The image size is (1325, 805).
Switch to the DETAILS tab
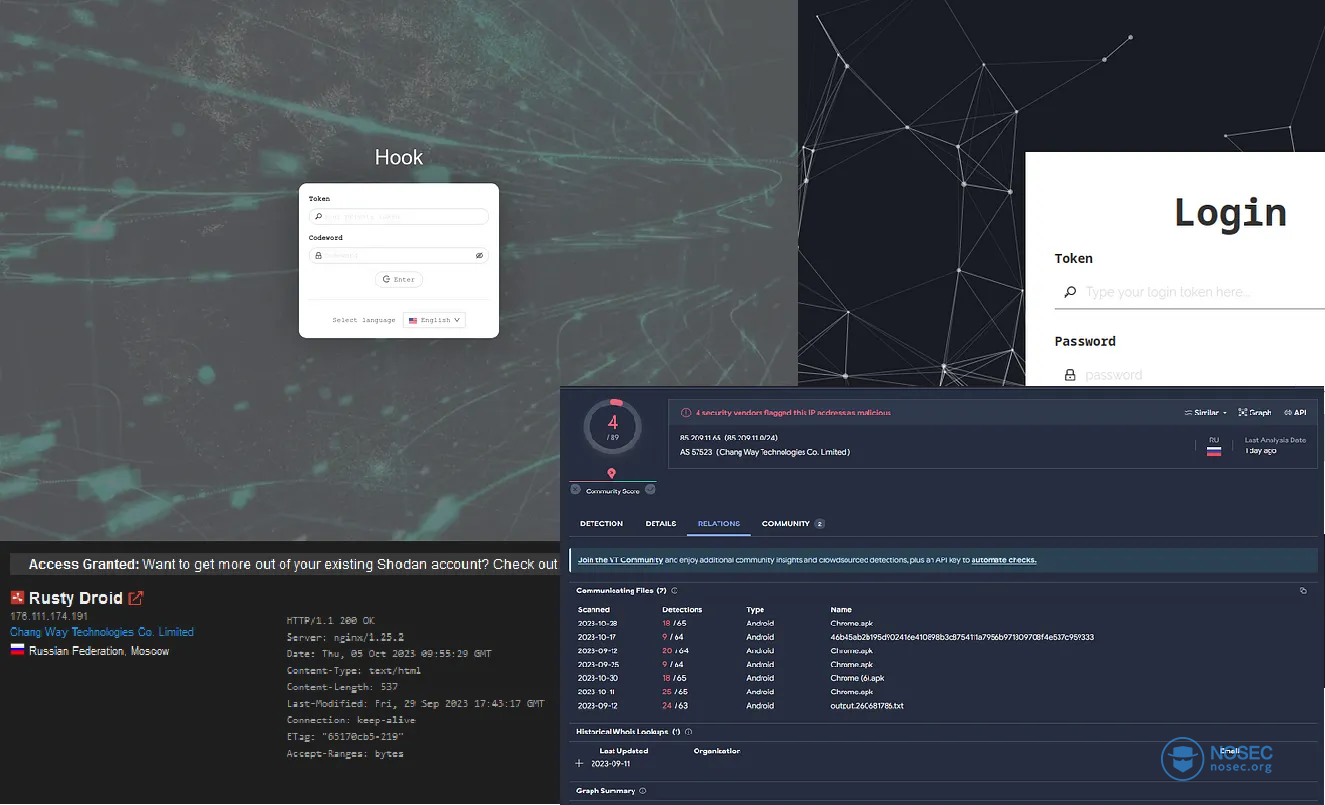(661, 524)
